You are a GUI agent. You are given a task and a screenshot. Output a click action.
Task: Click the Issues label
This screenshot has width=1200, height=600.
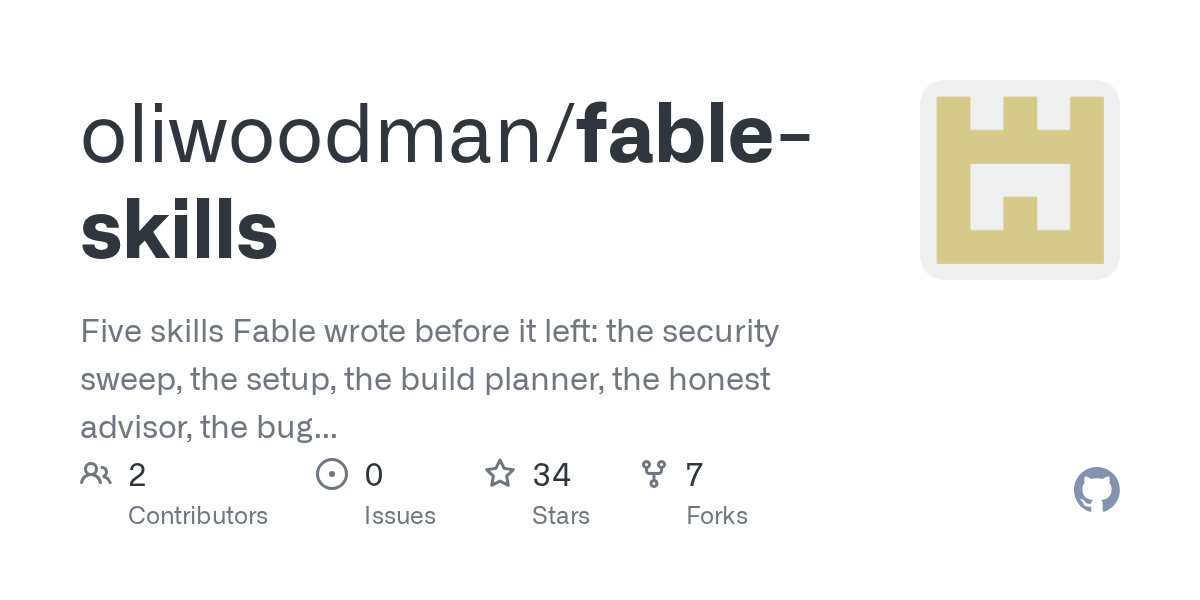pyautogui.click(x=400, y=516)
